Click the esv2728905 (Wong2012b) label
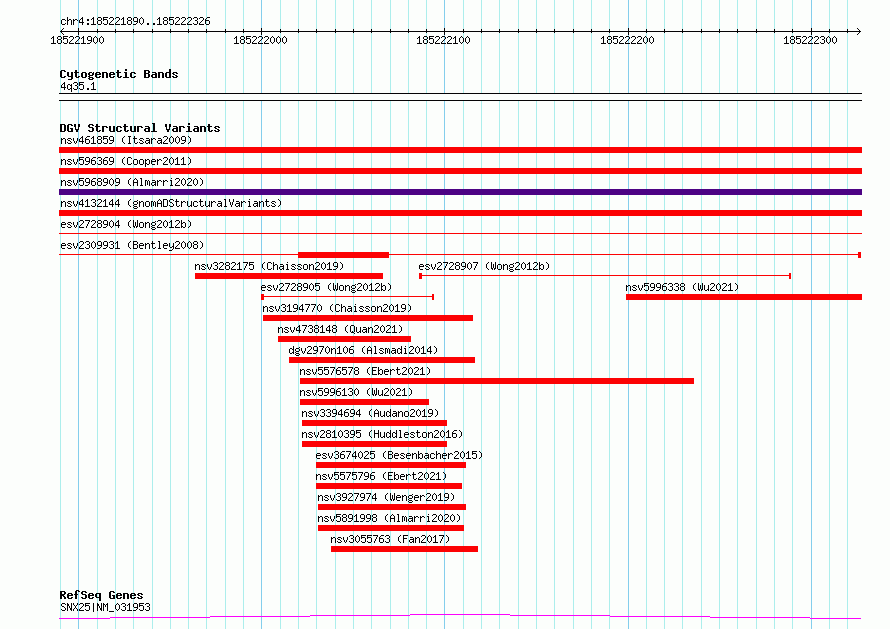 pyautogui.click(x=326, y=287)
